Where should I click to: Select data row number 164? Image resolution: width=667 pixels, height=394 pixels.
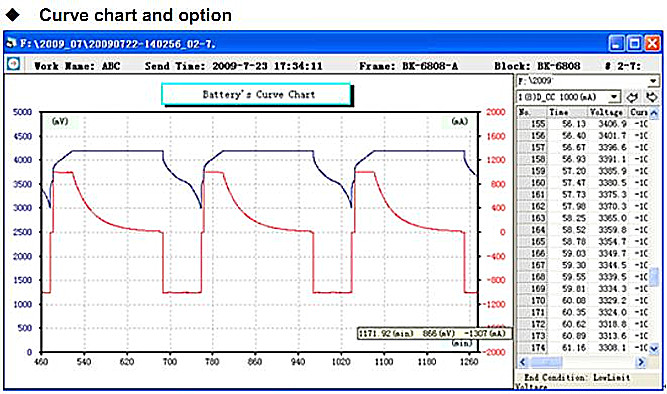coord(583,230)
